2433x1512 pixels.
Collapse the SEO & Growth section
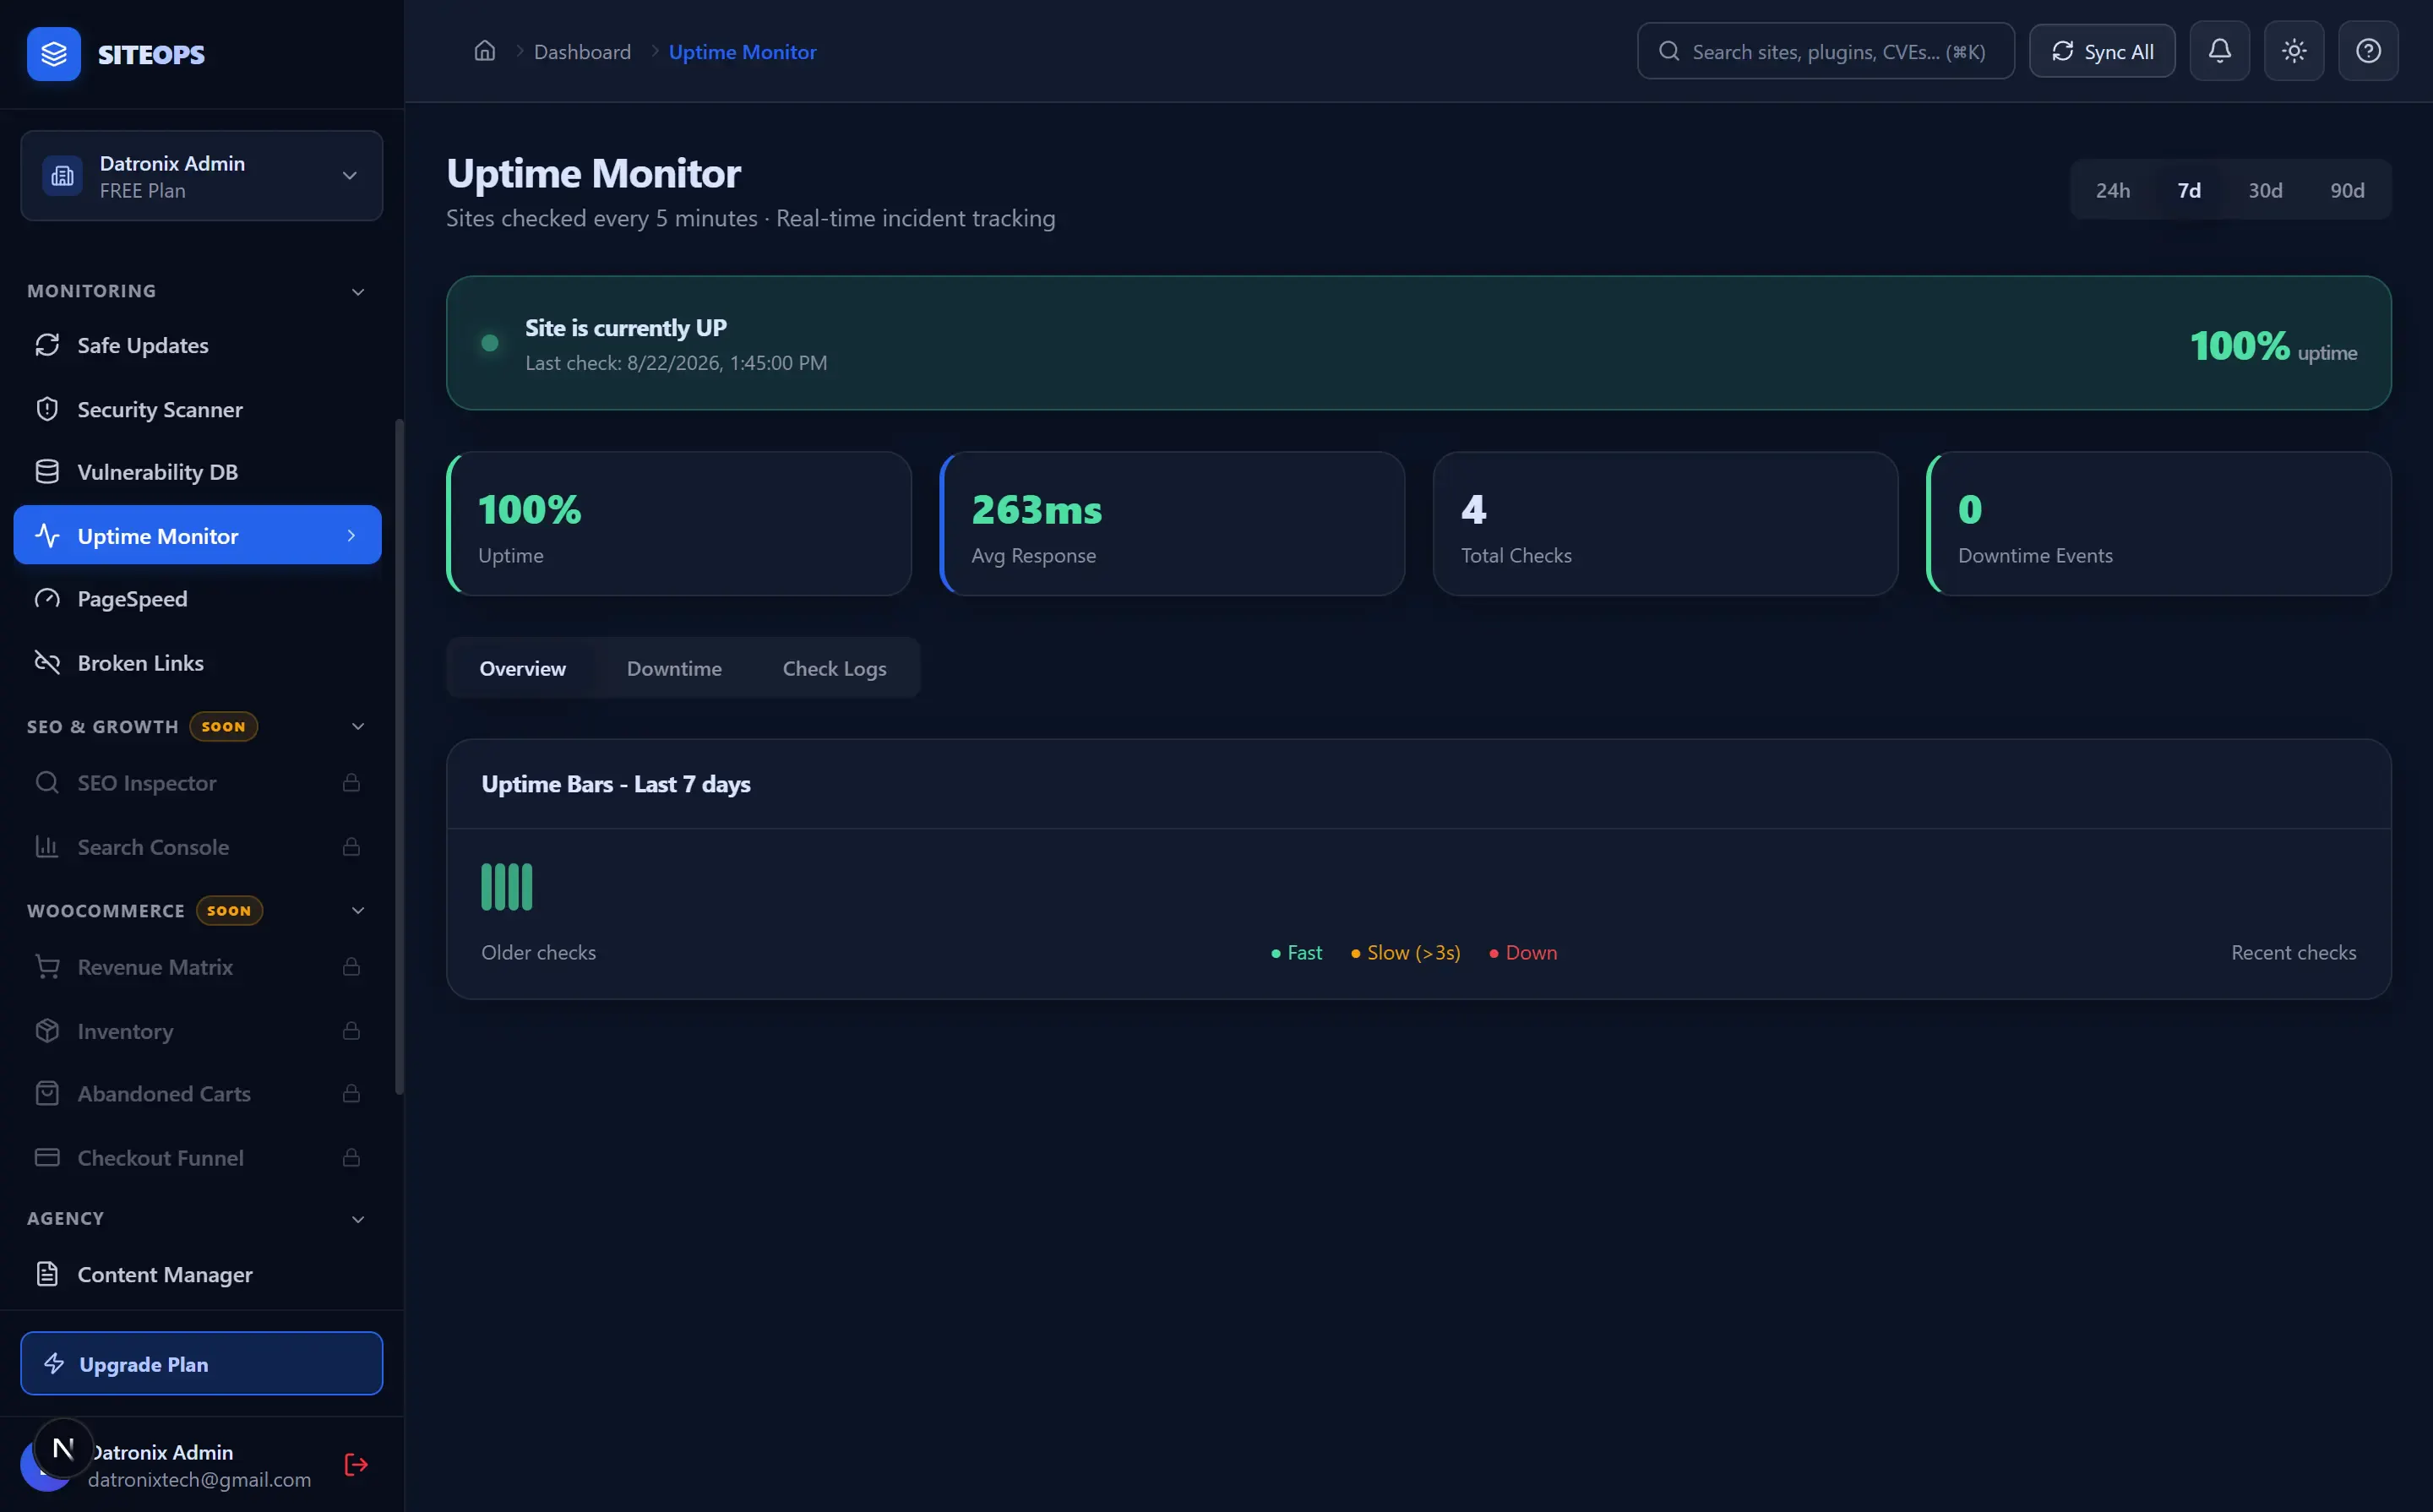358,727
